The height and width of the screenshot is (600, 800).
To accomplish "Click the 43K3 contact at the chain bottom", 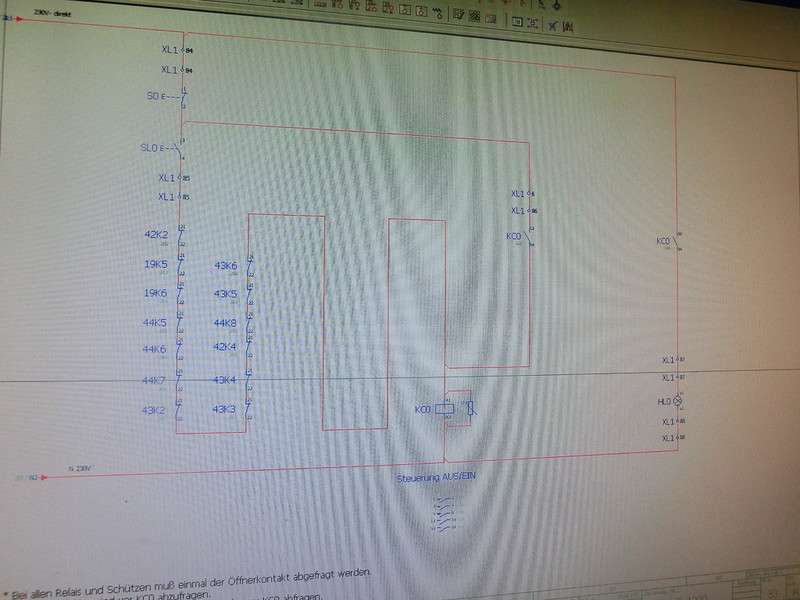I will pos(249,409).
